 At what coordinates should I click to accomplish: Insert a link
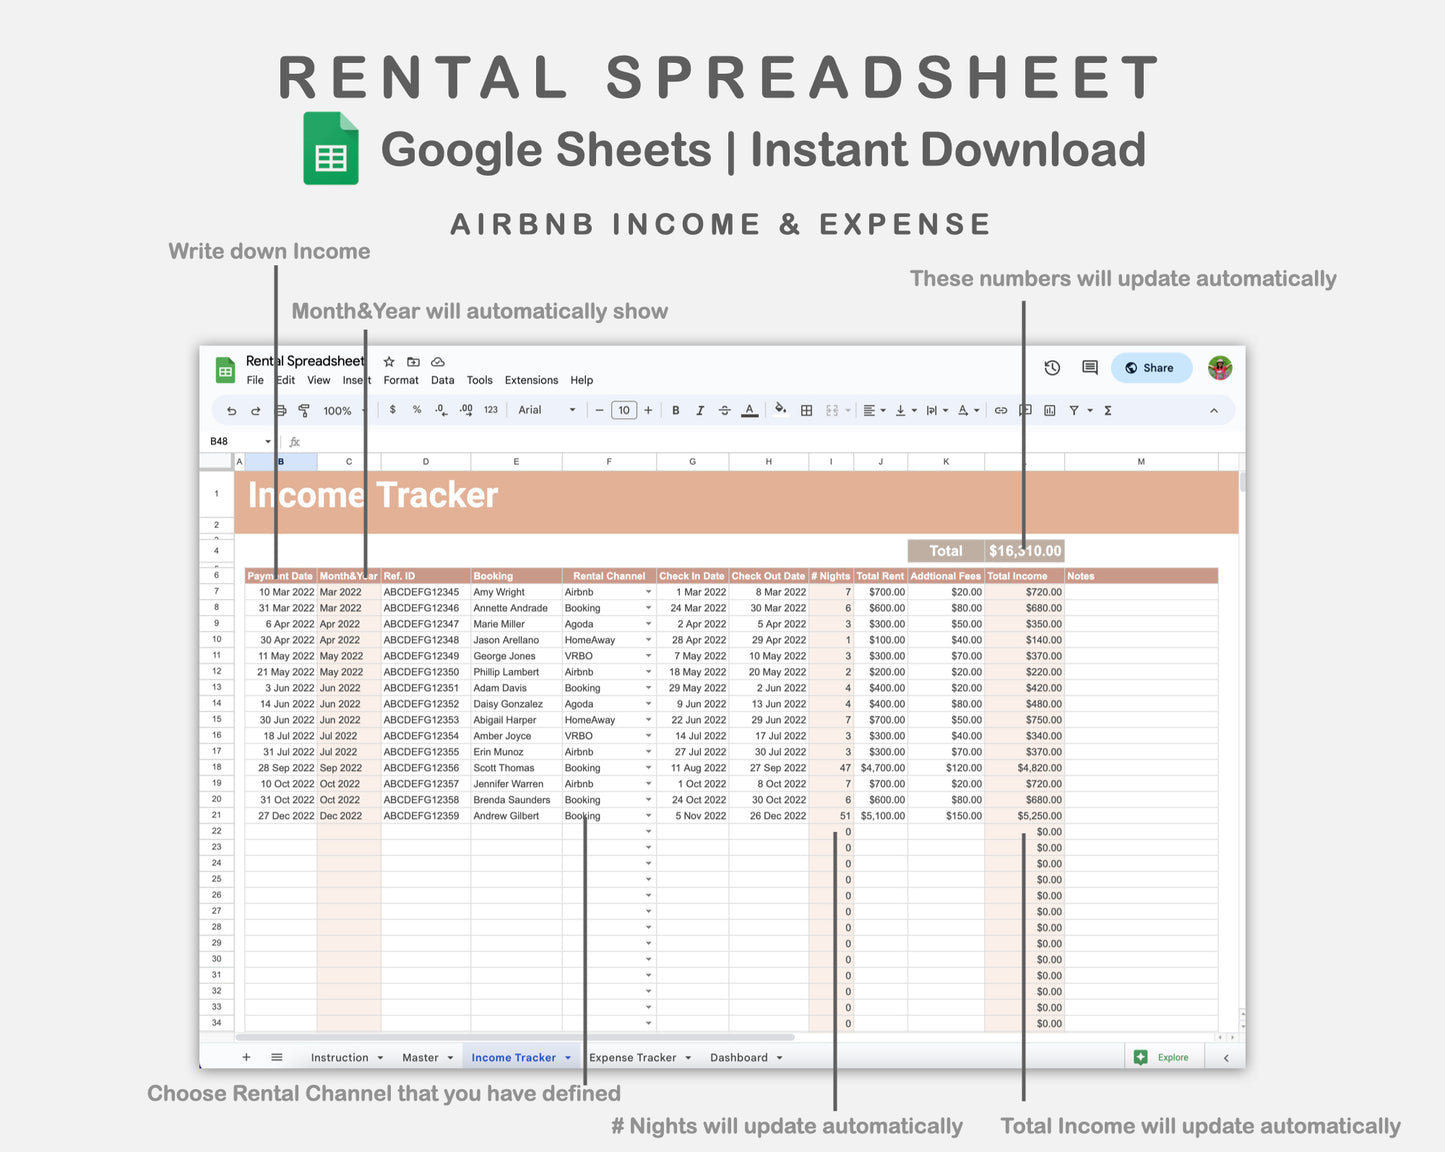(x=1000, y=410)
